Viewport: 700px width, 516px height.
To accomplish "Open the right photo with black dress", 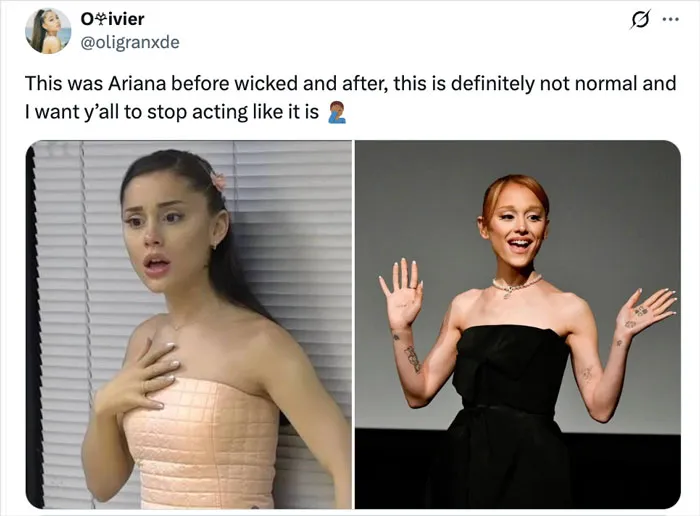I will 518,325.
